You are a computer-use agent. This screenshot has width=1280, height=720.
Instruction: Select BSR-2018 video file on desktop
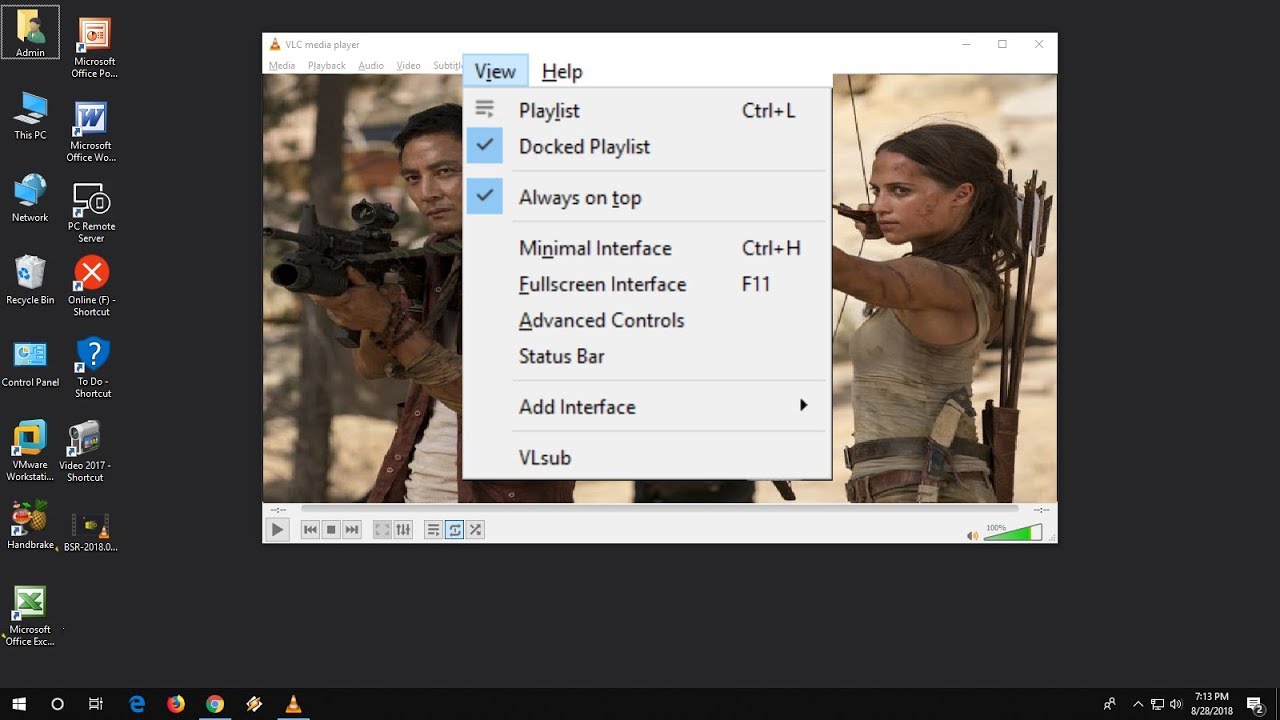91,532
